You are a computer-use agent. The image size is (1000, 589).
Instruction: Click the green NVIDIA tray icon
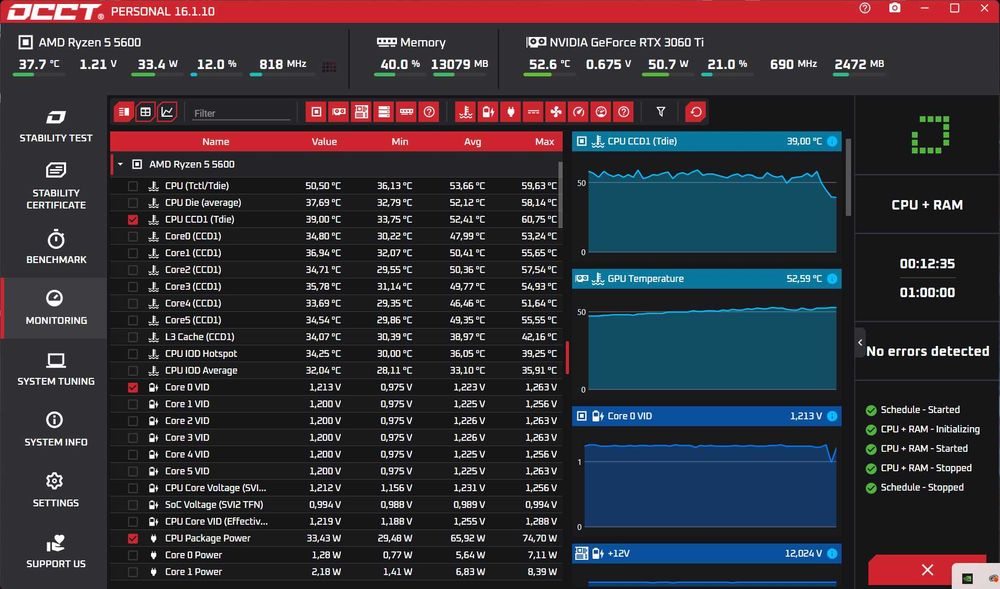pos(967,579)
